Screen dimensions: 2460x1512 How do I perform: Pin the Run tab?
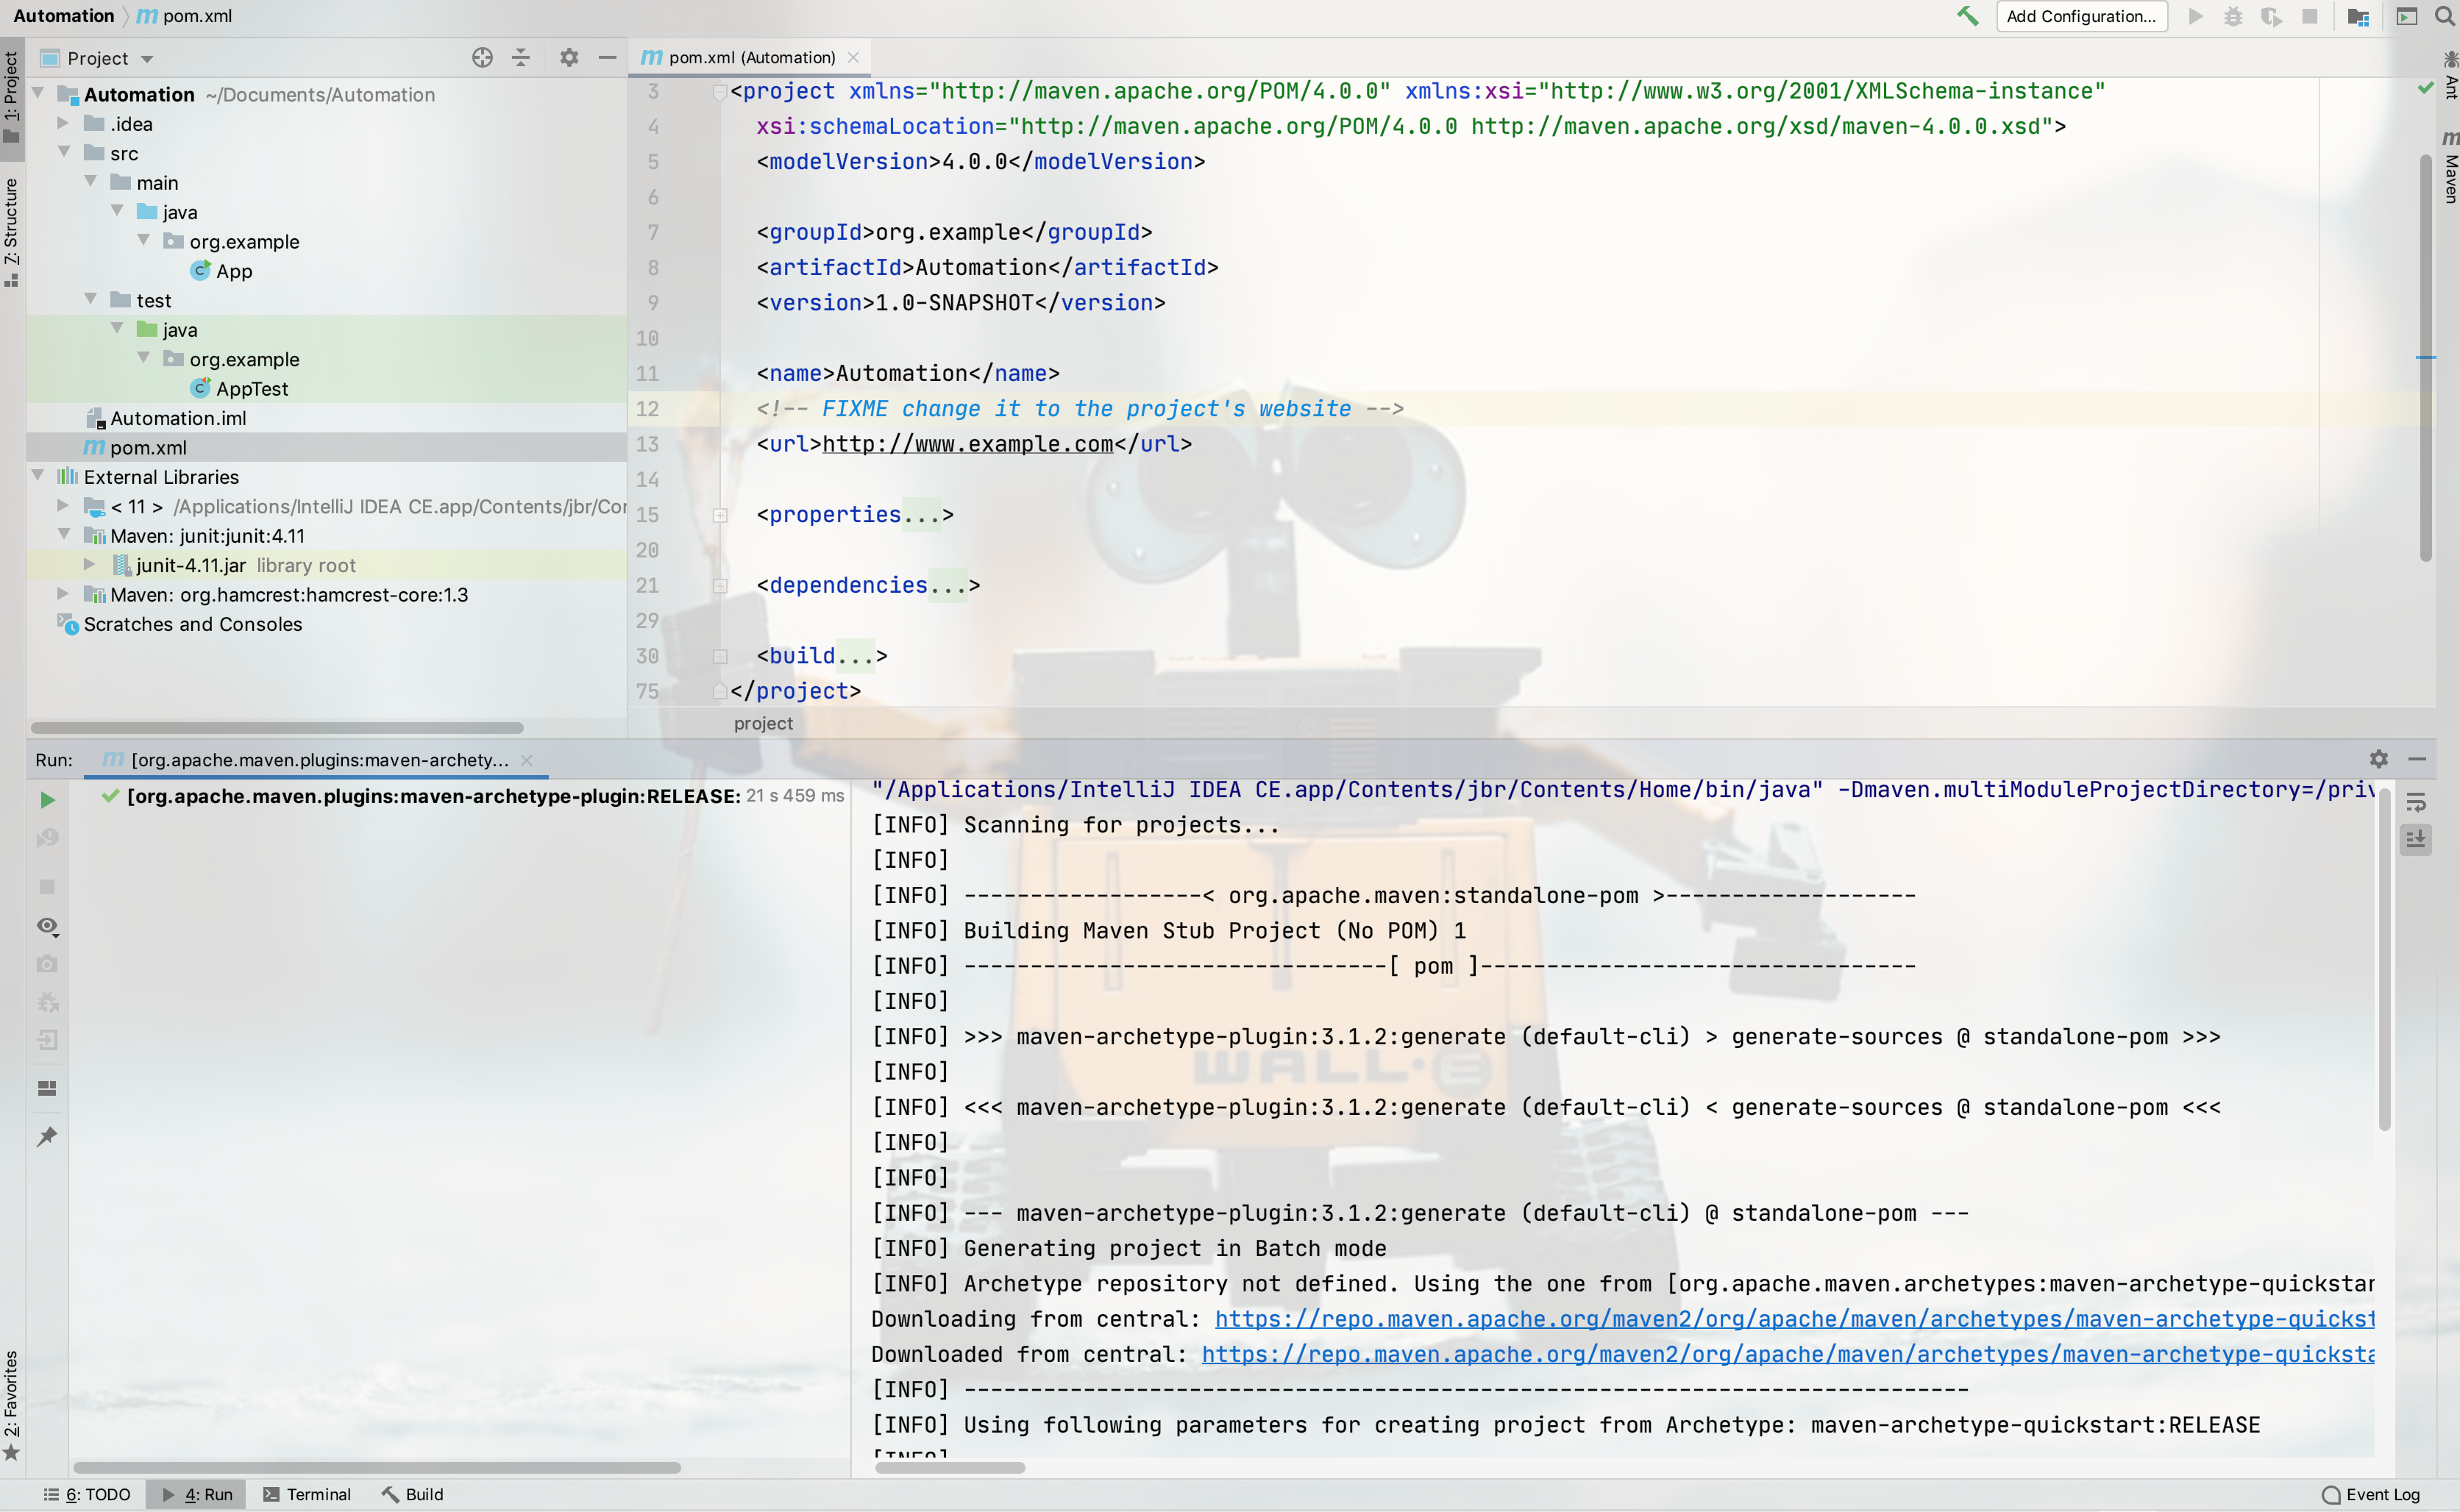pyautogui.click(x=47, y=1137)
